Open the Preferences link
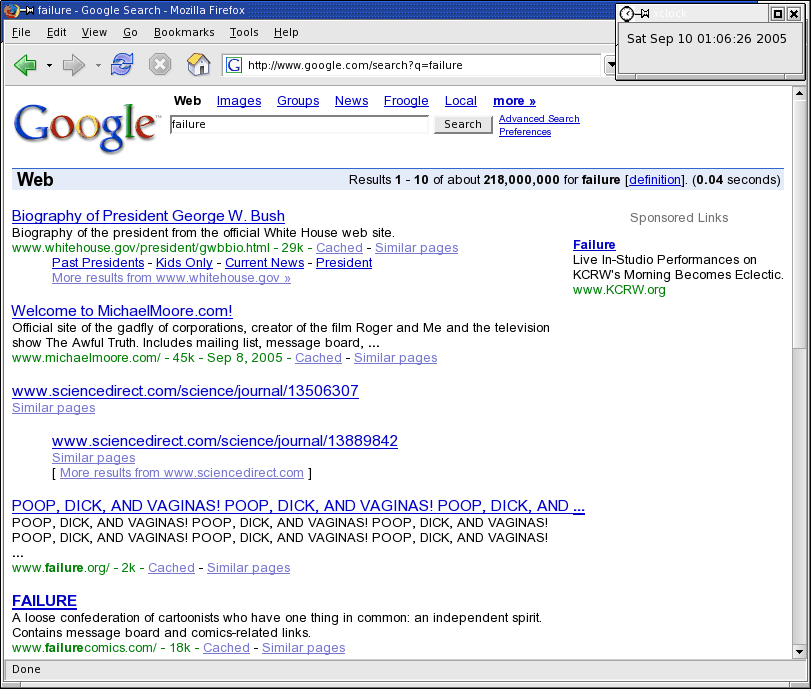 click(525, 131)
